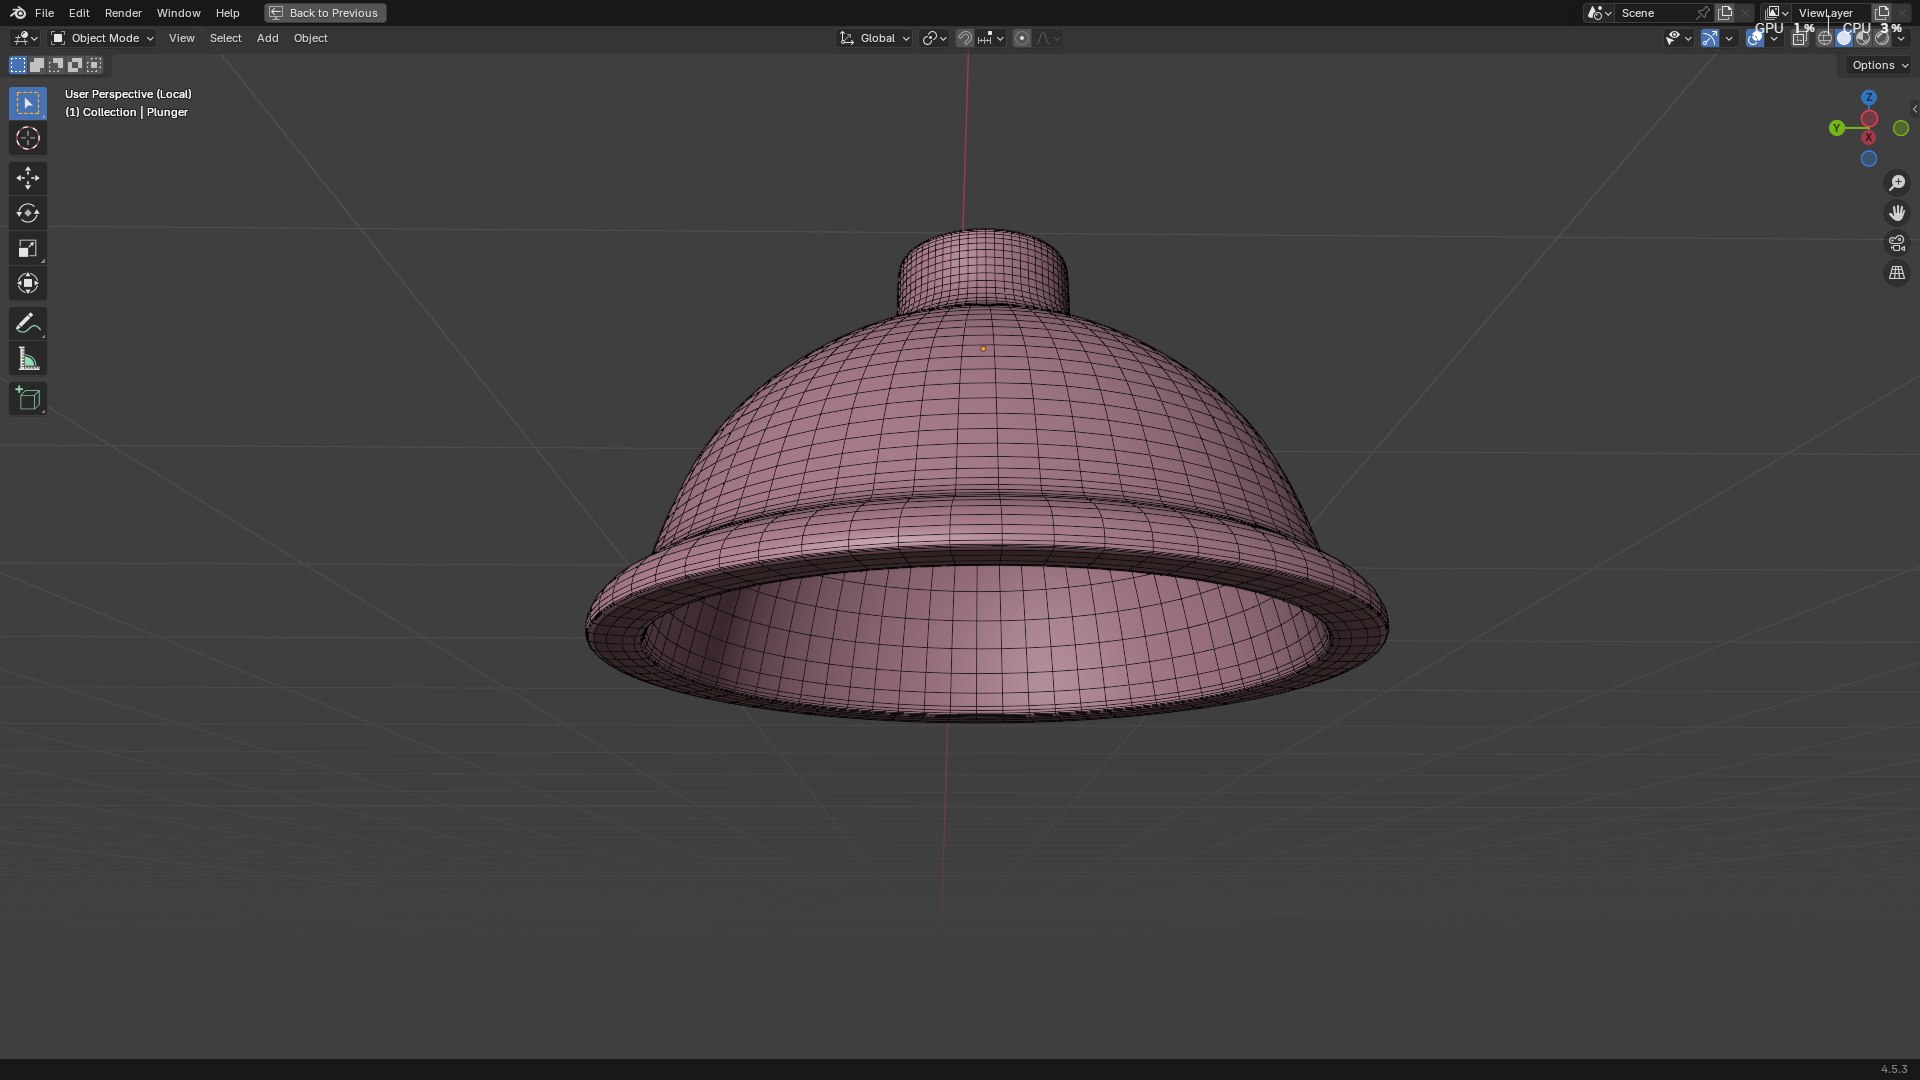The width and height of the screenshot is (1920, 1080).
Task: Set selection mode to Subtract
Action: [x=56, y=65]
